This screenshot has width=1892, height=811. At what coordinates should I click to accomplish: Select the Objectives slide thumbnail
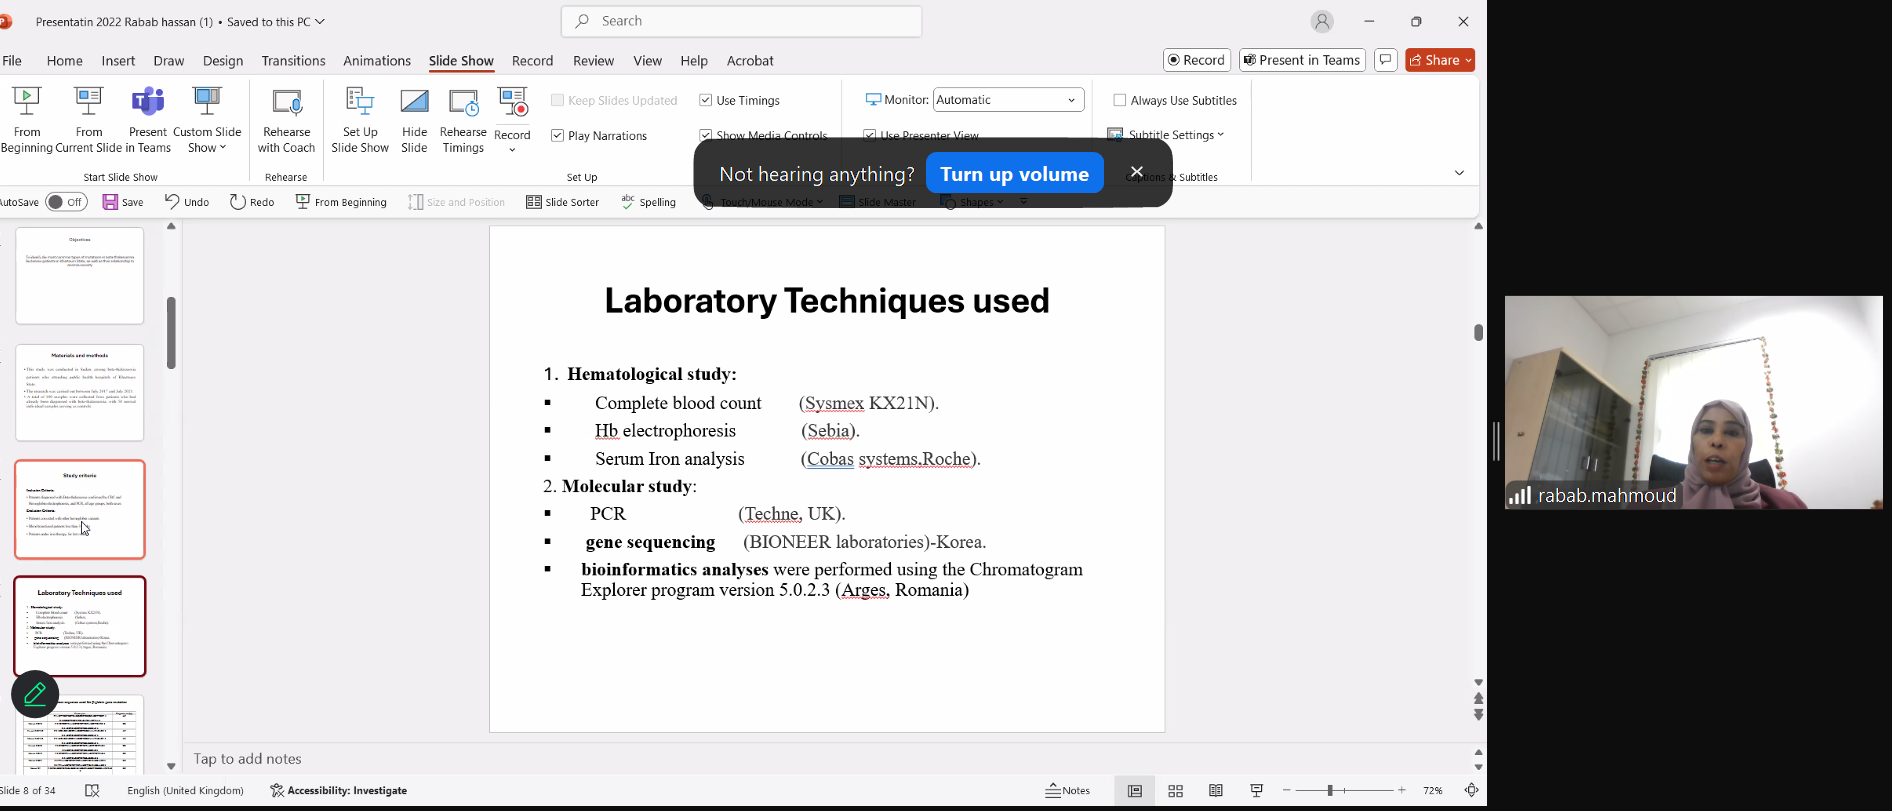tap(80, 276)
